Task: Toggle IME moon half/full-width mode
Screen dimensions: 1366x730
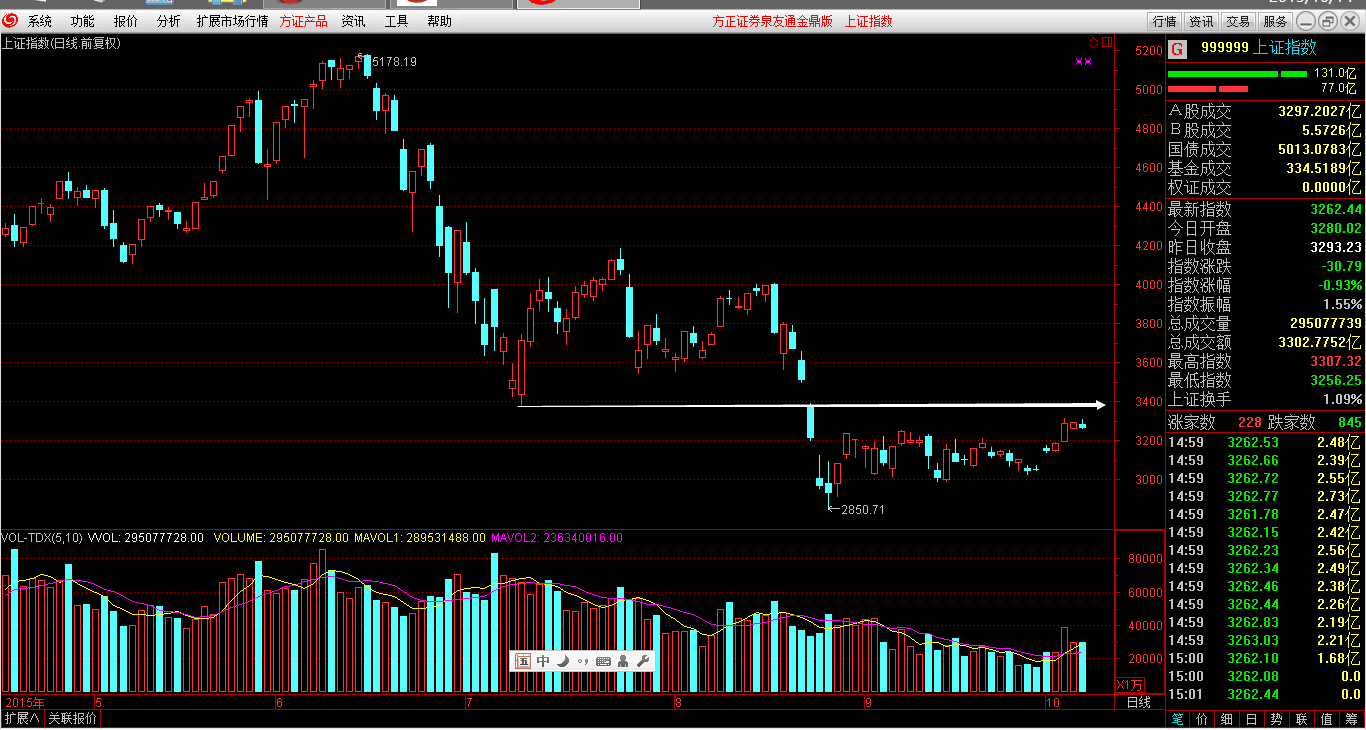Action: (563, 661)
